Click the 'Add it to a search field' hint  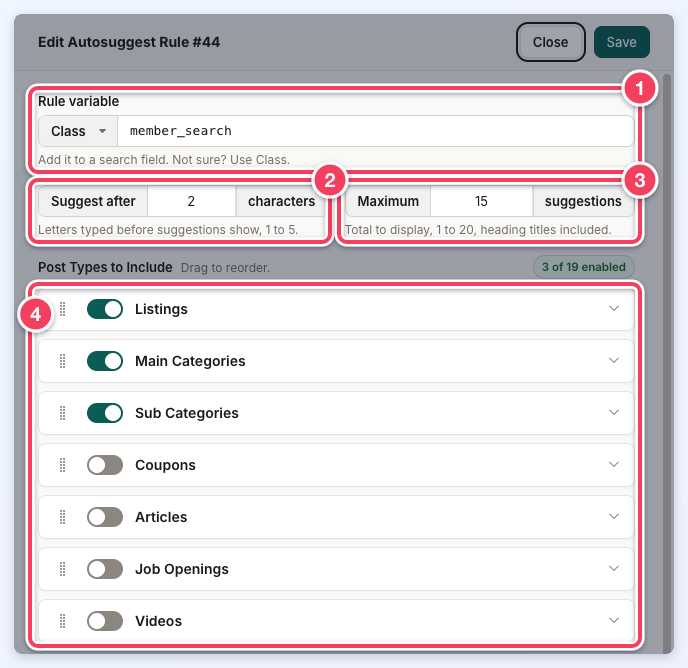coord(164,160)
